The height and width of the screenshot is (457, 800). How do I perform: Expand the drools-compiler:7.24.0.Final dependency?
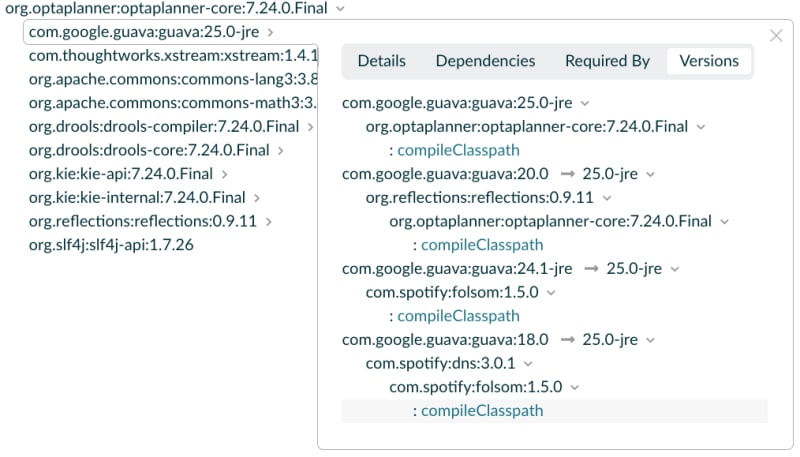311,127
